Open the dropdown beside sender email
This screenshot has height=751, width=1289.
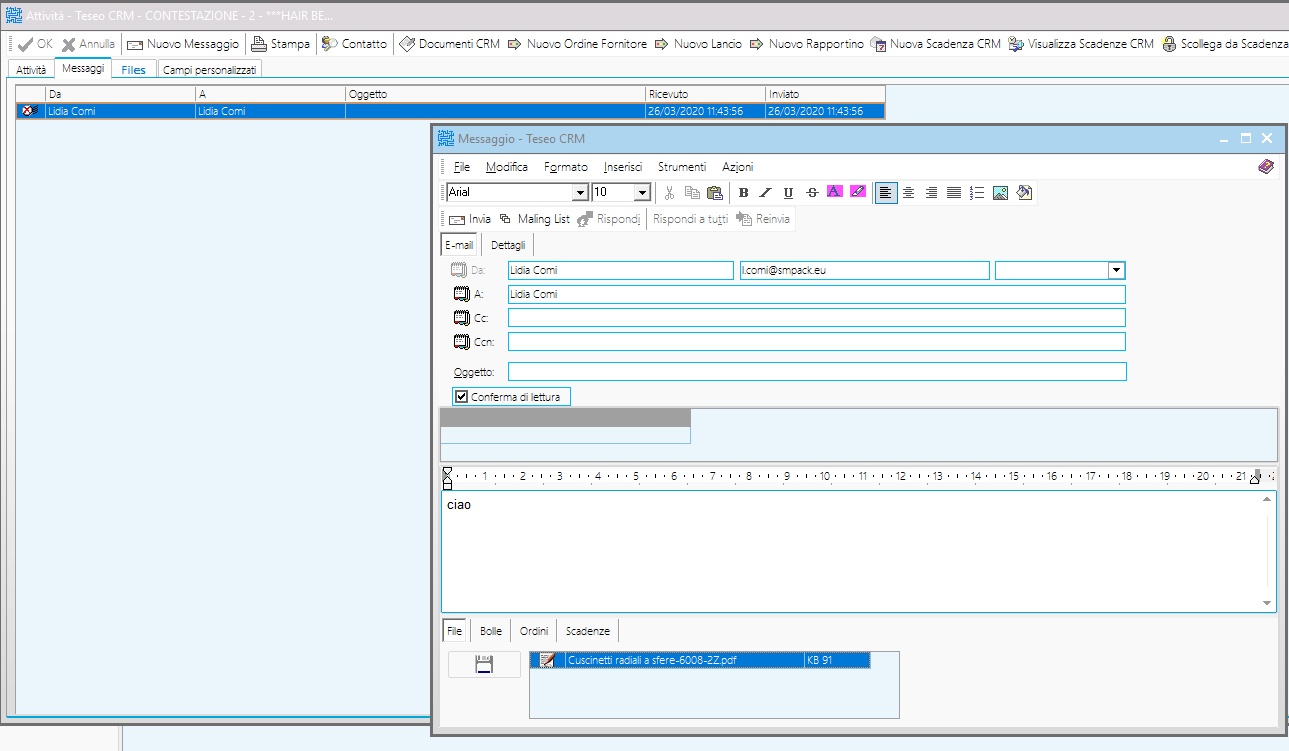1116,270
